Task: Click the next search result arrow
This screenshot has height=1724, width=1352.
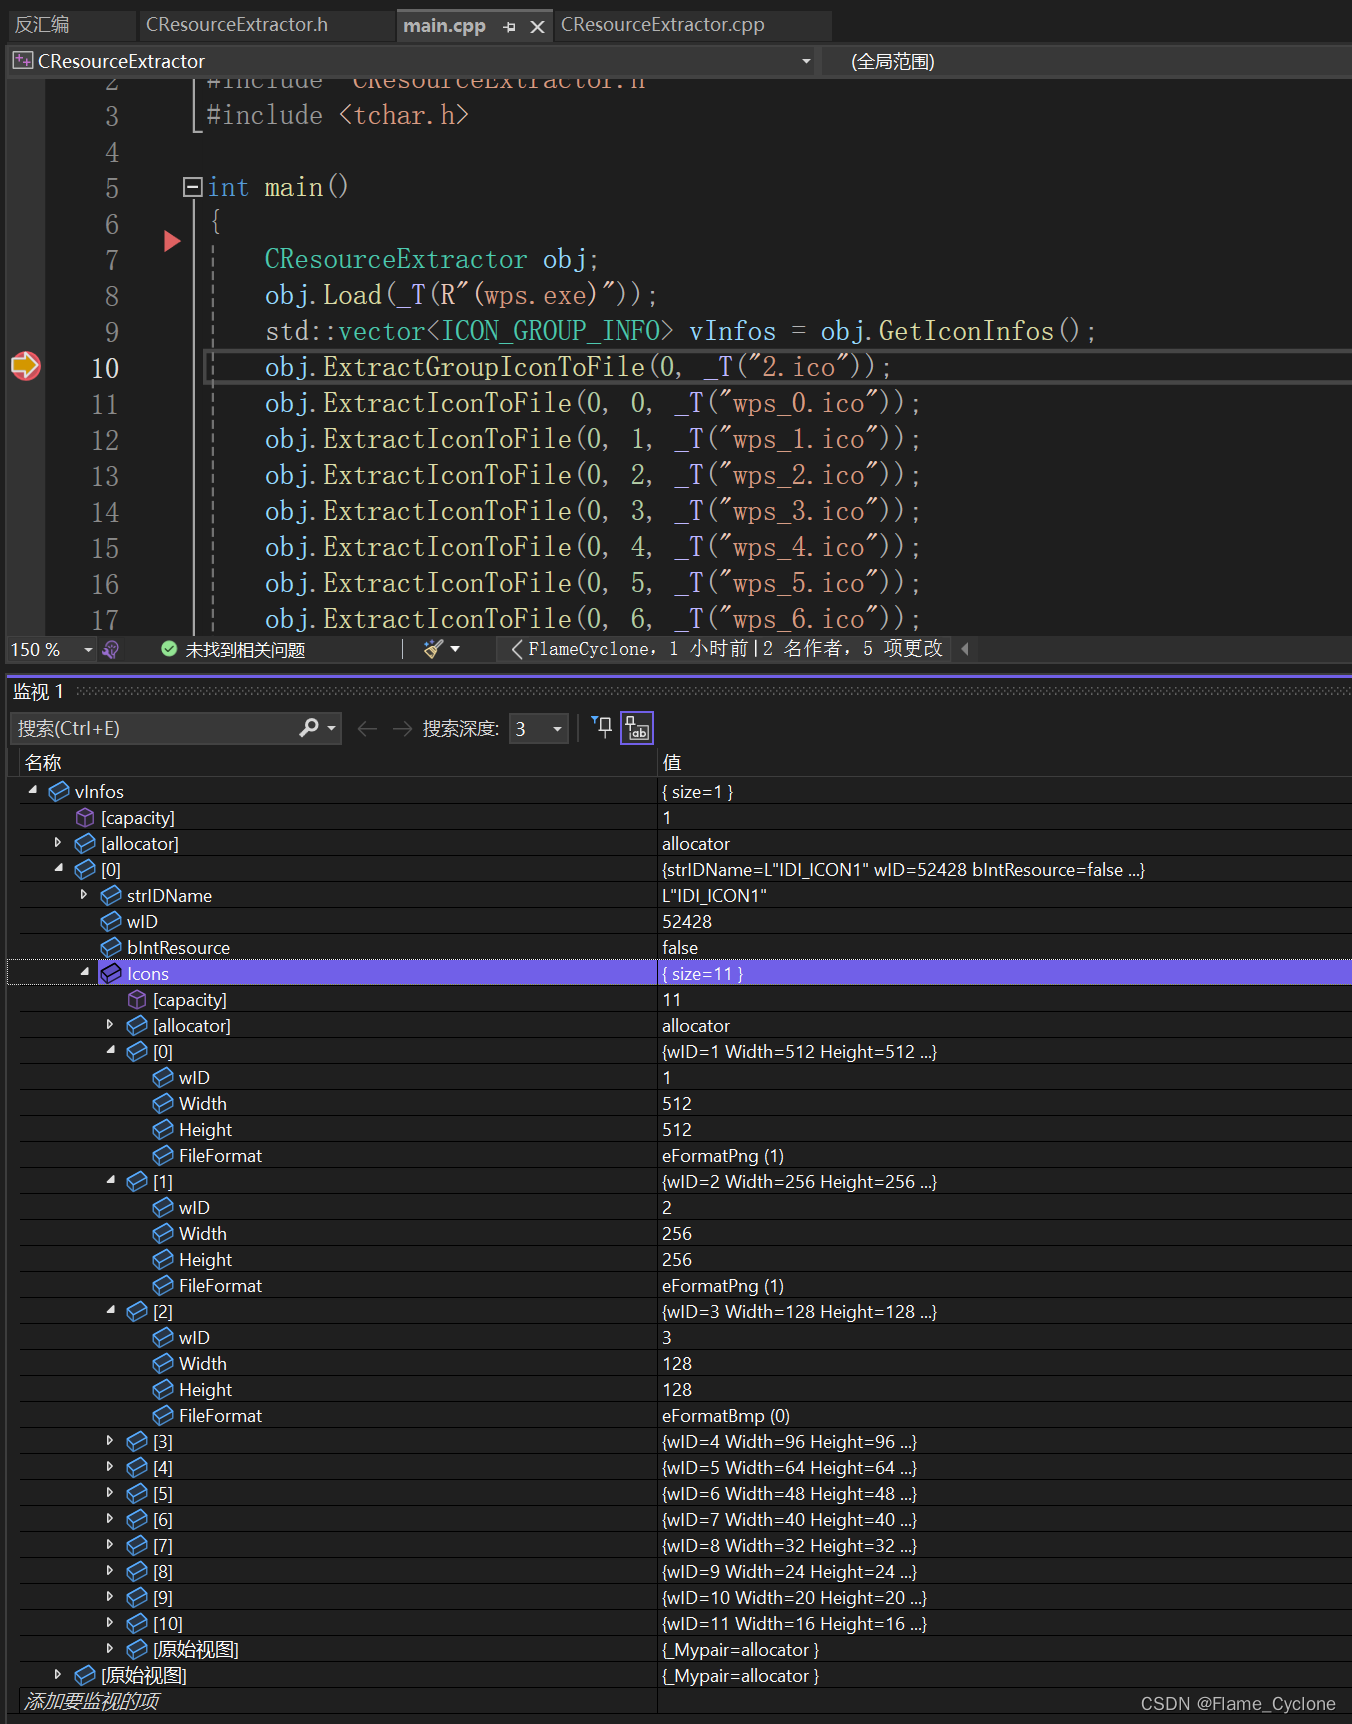Action: (402, 729)
